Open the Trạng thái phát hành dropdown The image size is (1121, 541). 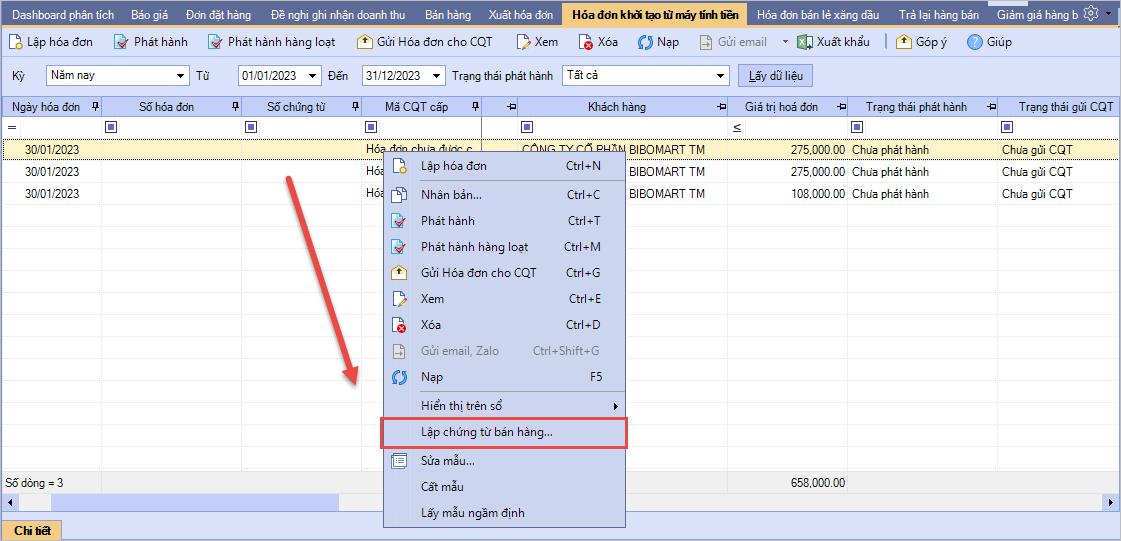pyautogui.click(x=721, y=76)
